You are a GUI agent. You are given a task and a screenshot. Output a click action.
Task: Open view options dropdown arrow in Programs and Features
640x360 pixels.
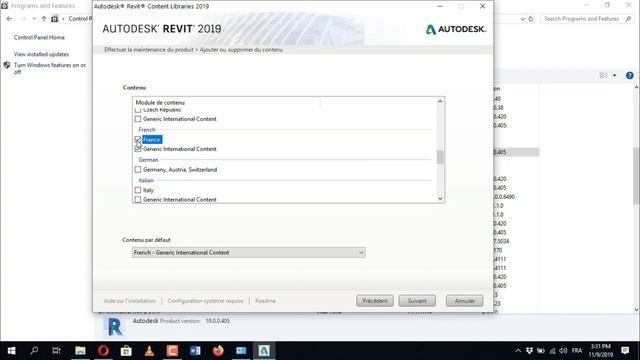[x=615, y=76]
